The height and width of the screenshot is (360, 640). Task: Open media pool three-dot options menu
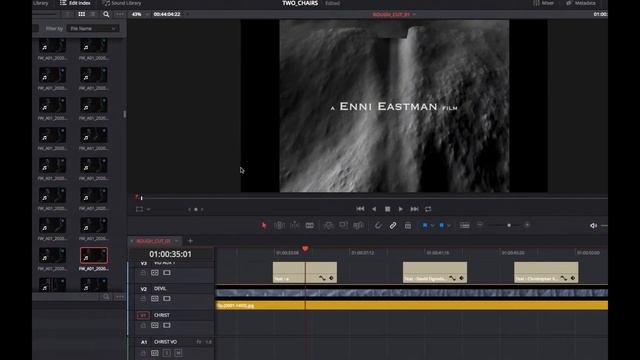coord(120,14)
